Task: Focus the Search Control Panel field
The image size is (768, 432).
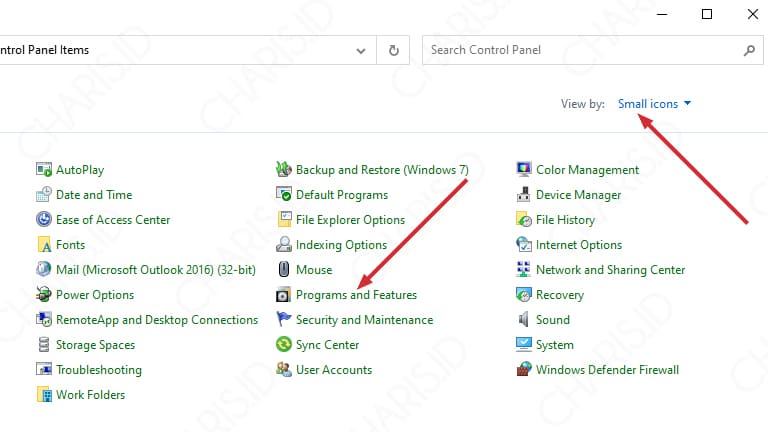Action: (593, 50)
